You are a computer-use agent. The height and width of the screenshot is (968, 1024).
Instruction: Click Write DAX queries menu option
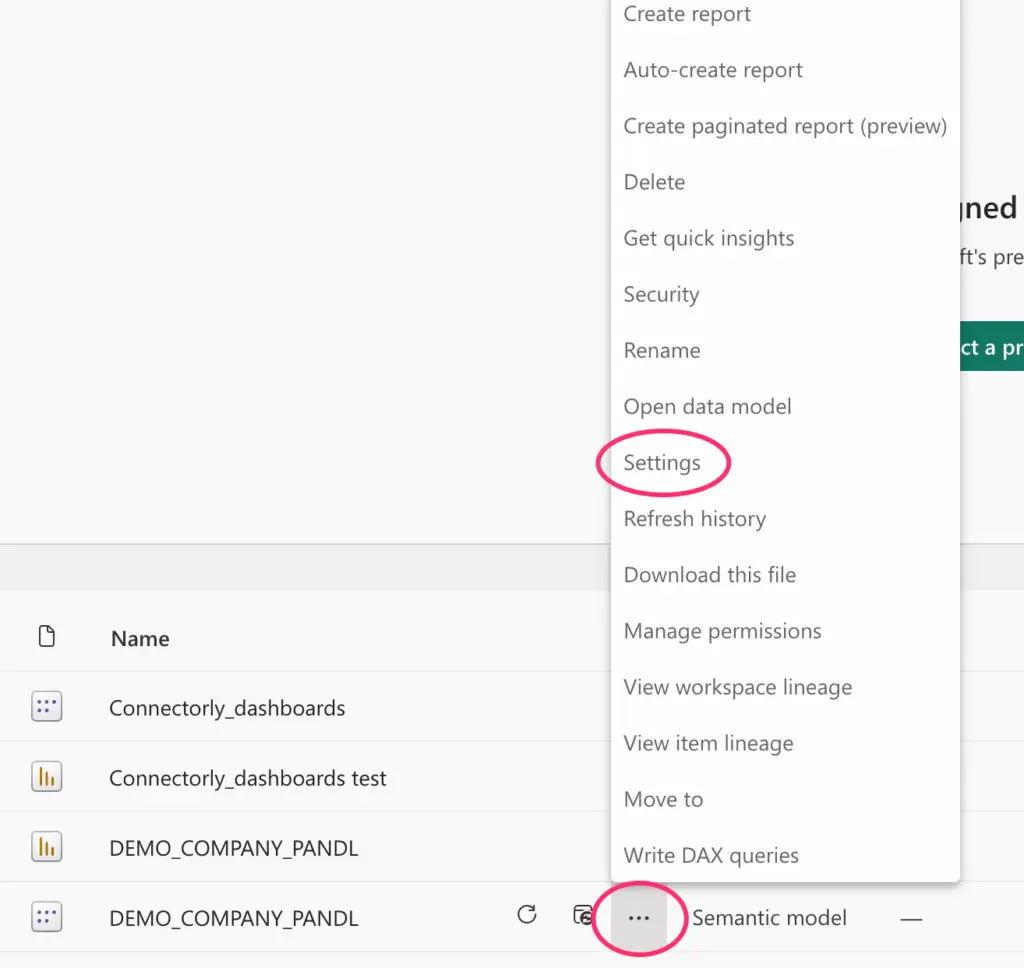point(711,856)
